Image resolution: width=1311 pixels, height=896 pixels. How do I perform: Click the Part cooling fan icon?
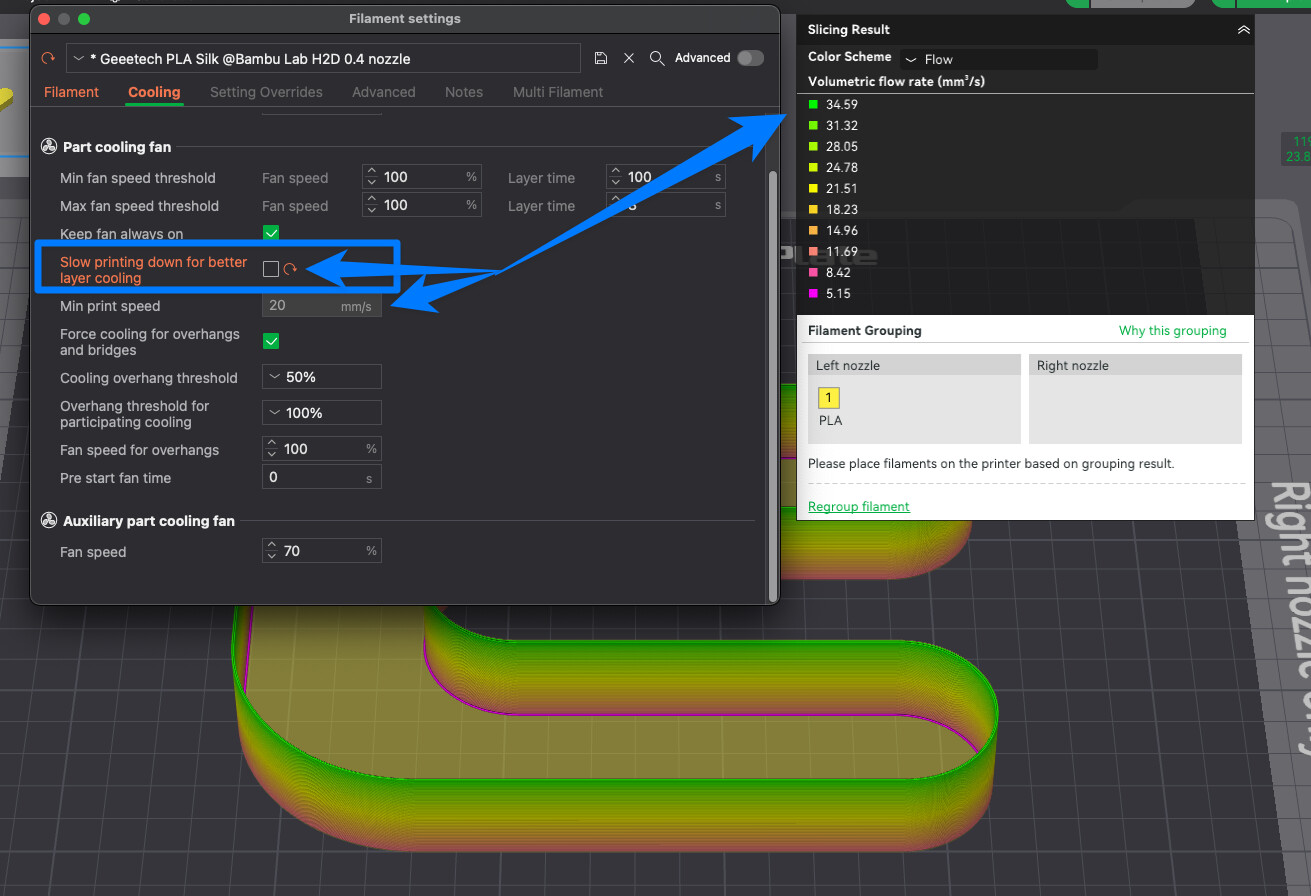click(49, 147)
